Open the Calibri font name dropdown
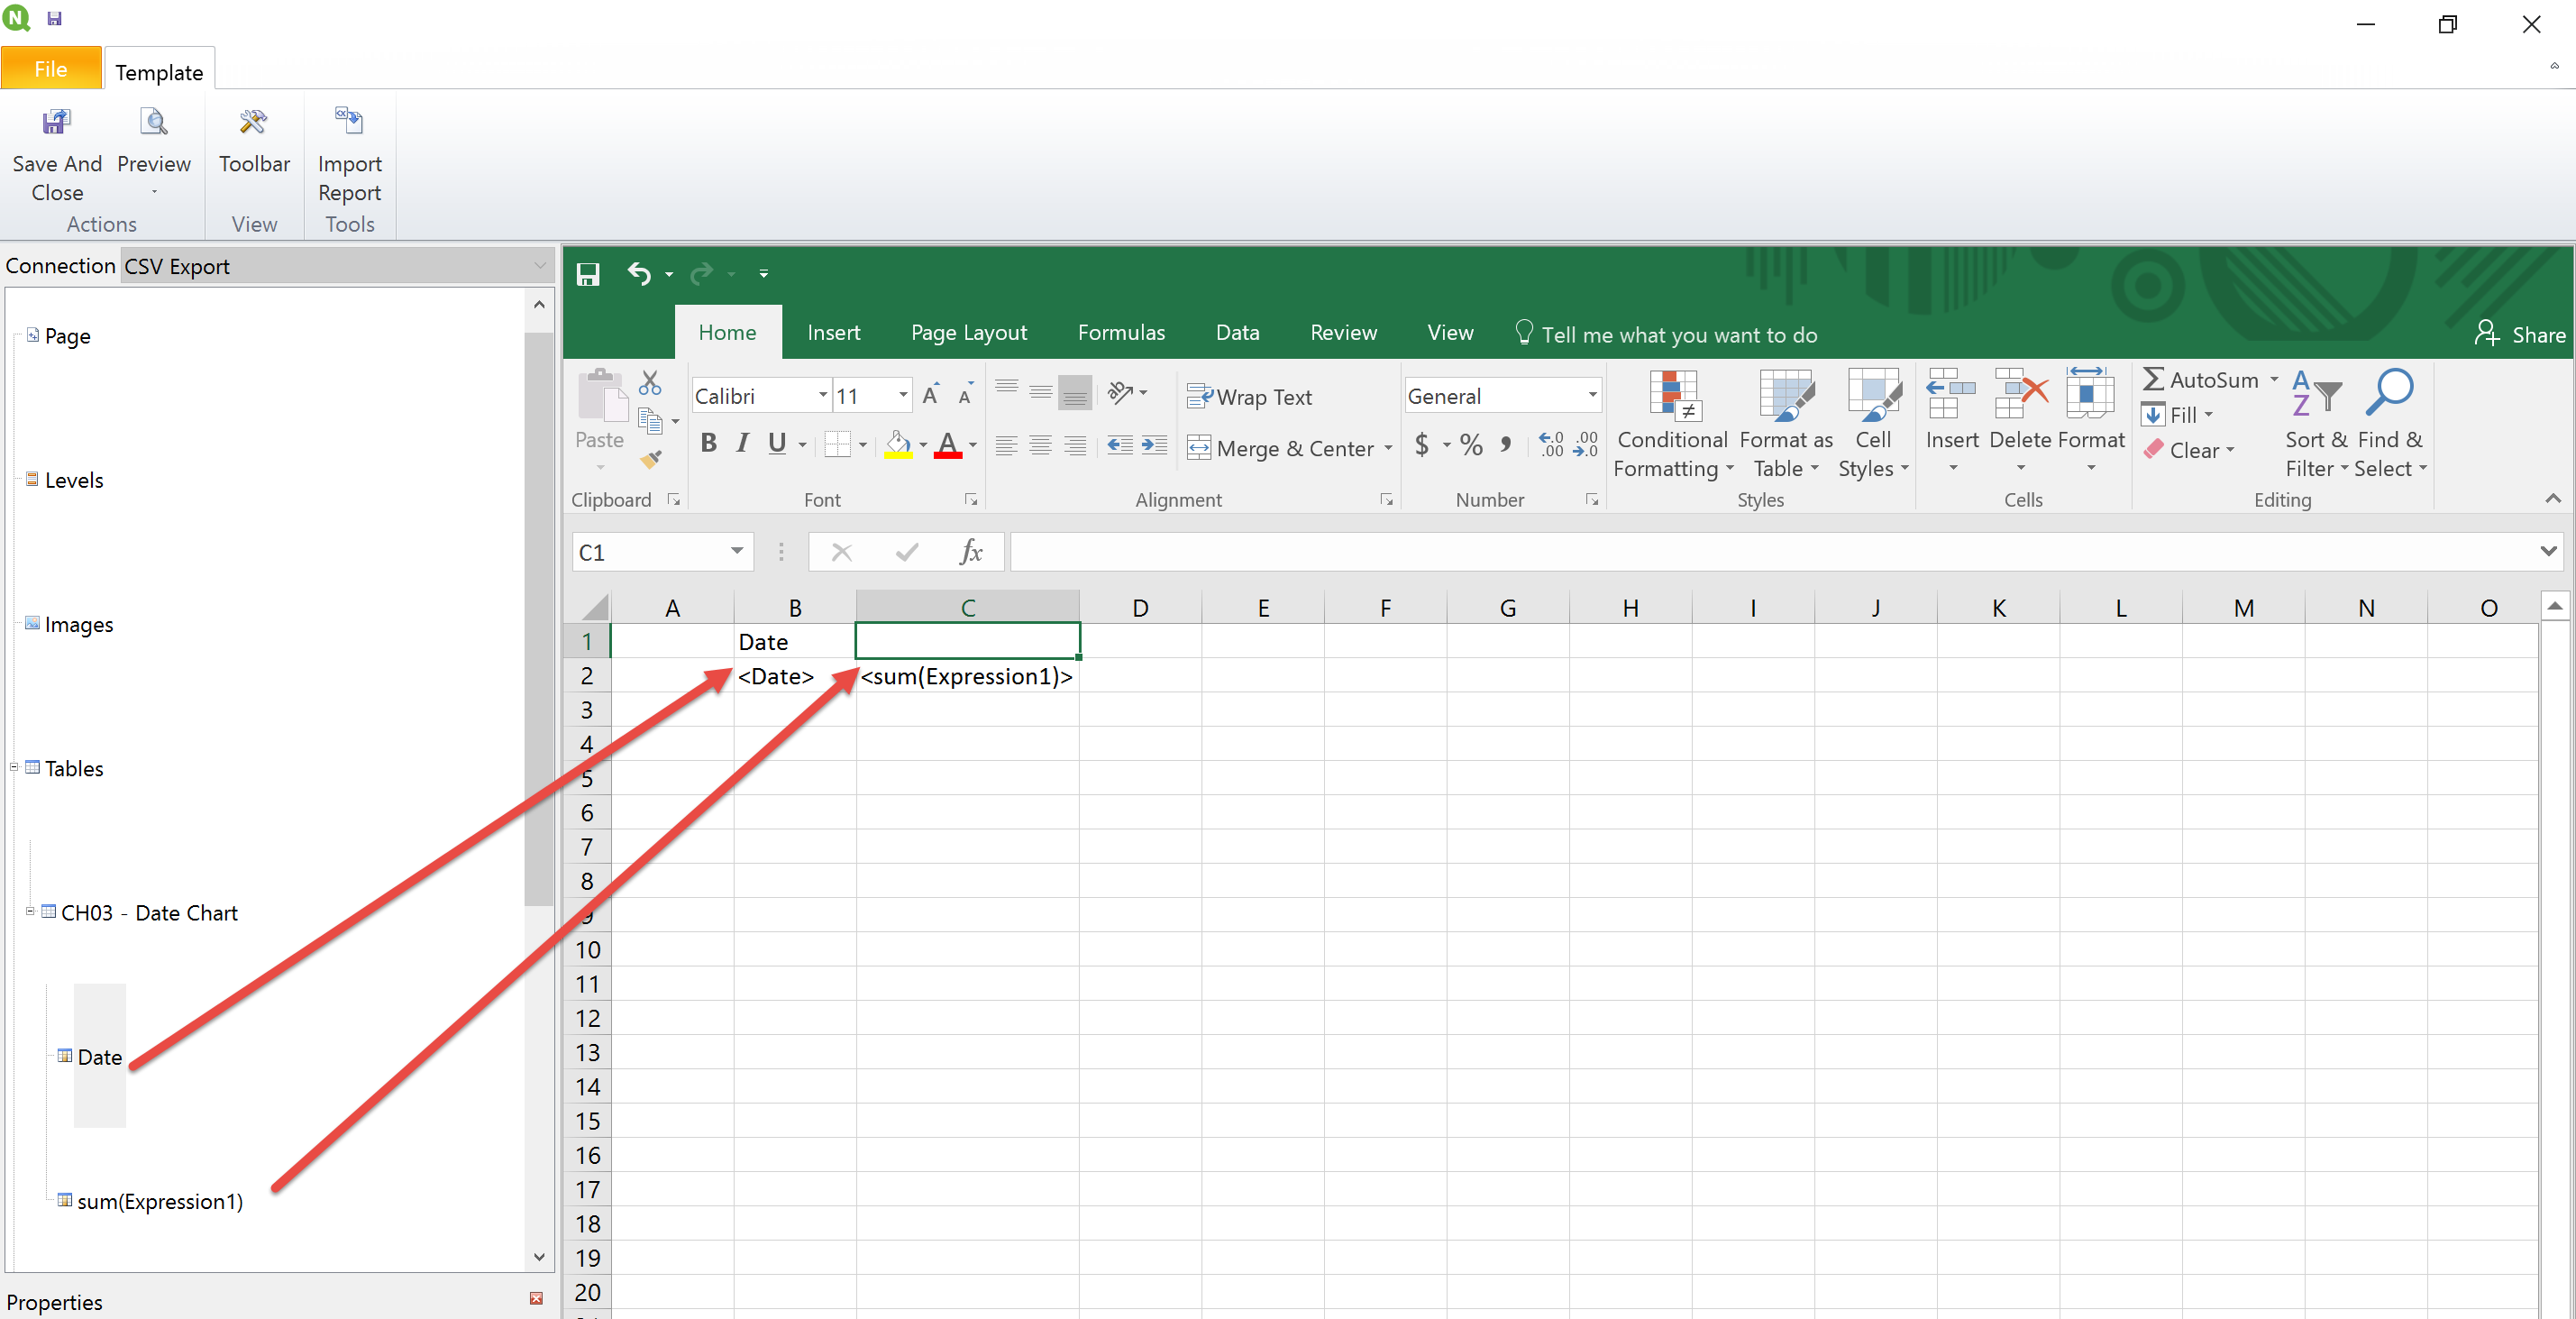 click(822, 395)
